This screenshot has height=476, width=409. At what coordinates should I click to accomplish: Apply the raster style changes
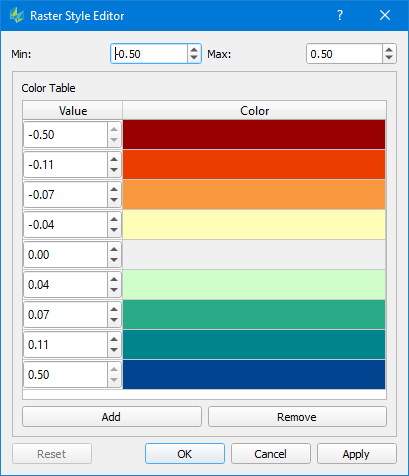pos(356,454)
